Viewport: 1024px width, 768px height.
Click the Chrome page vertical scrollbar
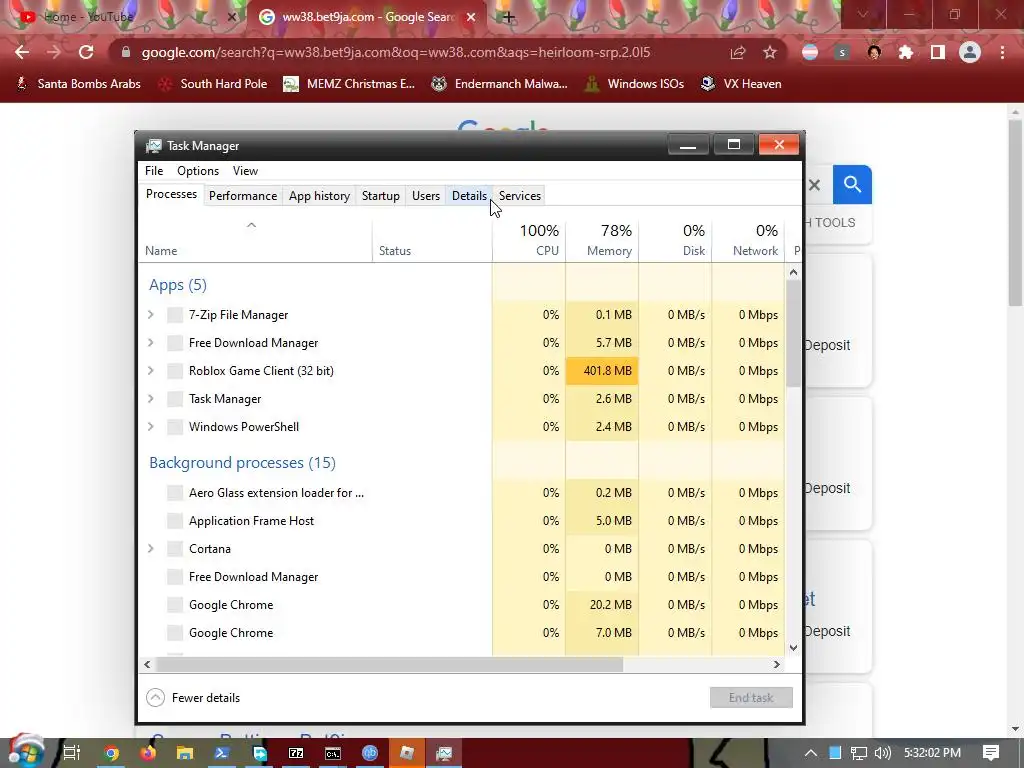(x=1015, y=212)
